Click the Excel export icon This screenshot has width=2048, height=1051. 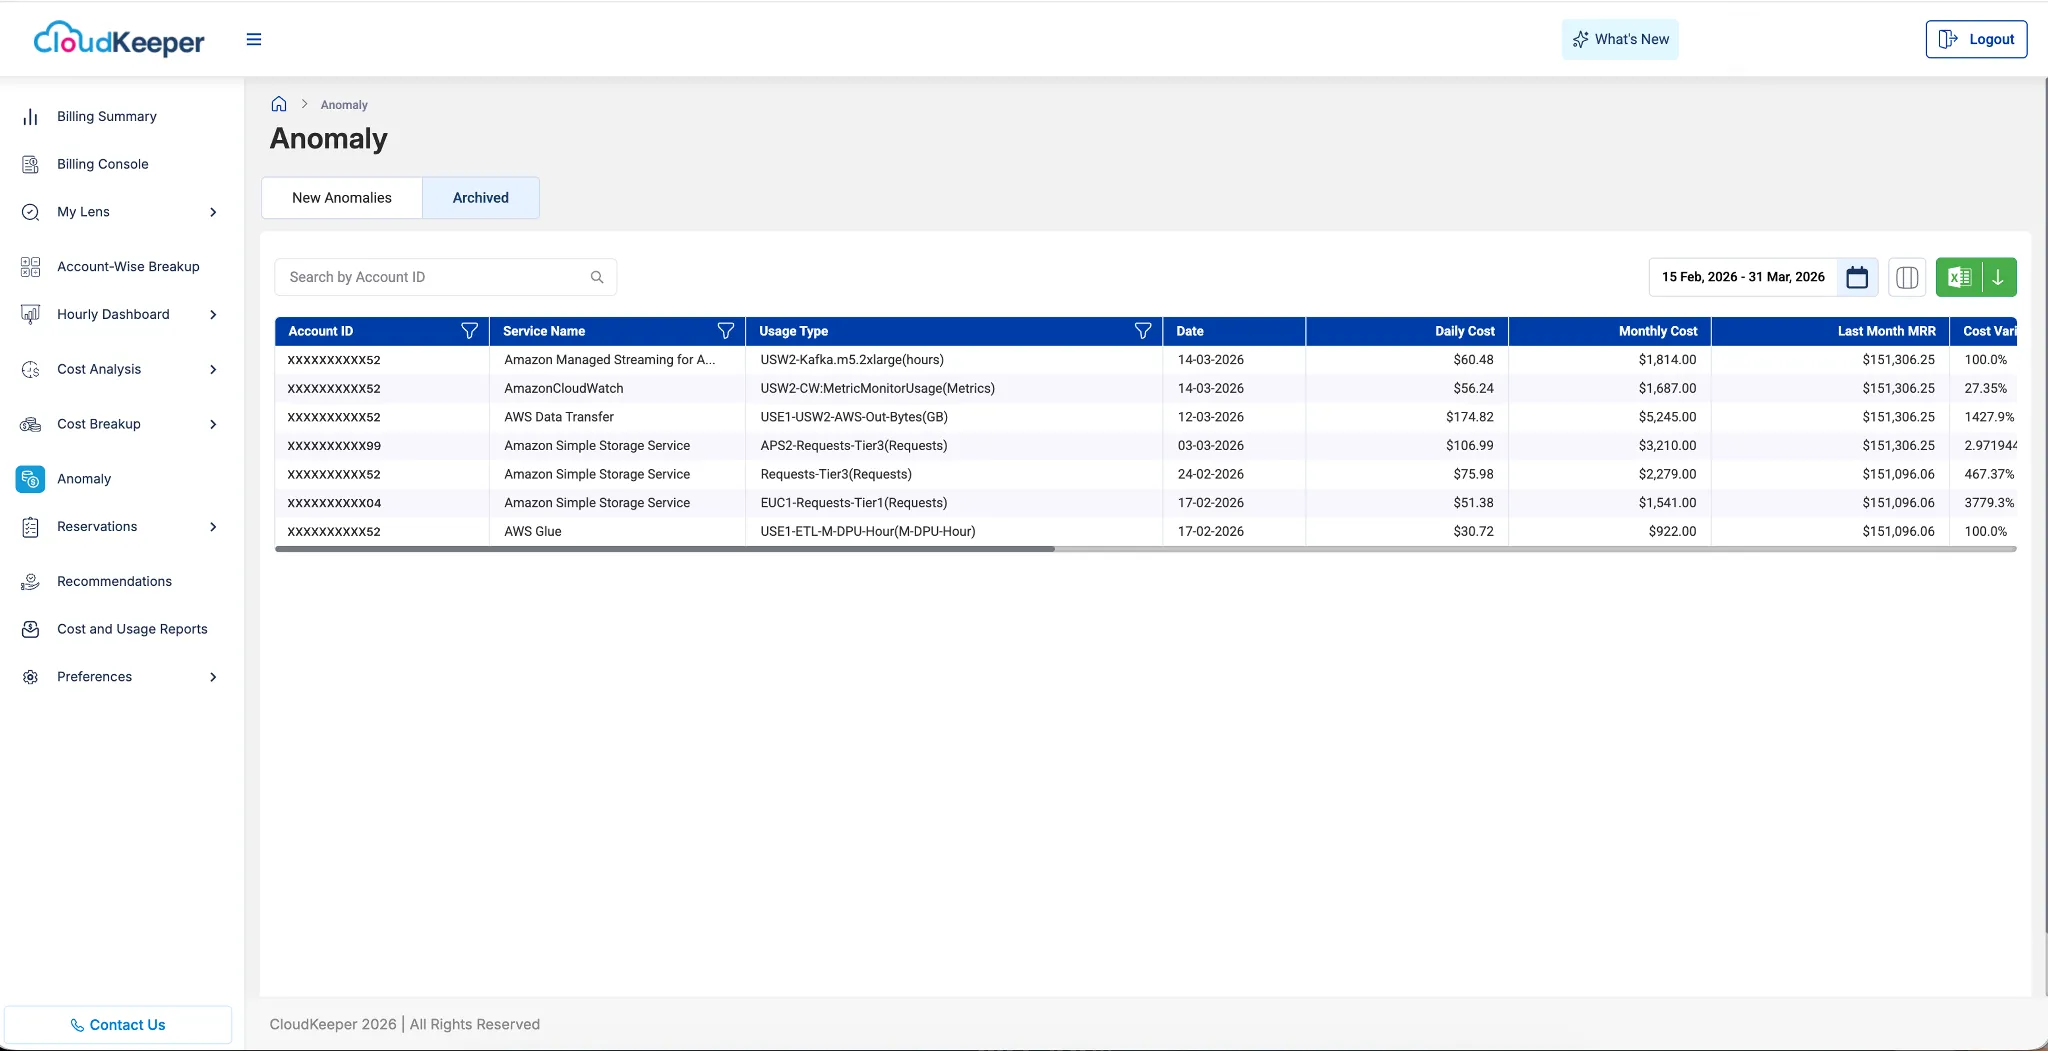click(1959, 277)
